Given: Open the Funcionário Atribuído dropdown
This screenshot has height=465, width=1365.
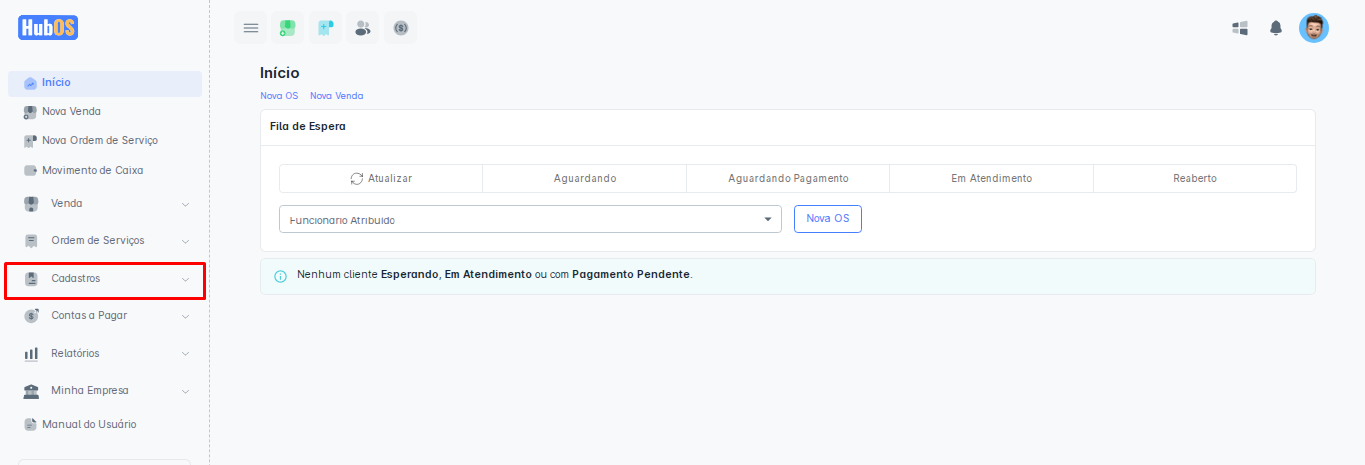Looking at the screenshot, I should 530,219.
